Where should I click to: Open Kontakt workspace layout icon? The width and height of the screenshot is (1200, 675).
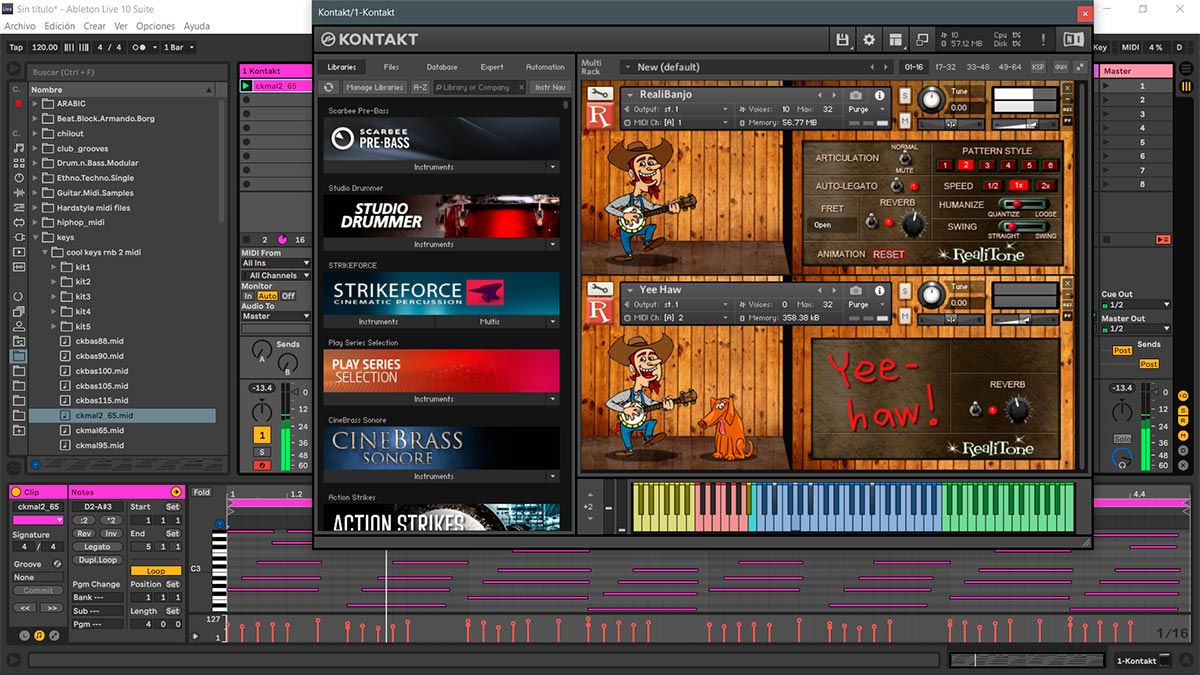point(895,40)
